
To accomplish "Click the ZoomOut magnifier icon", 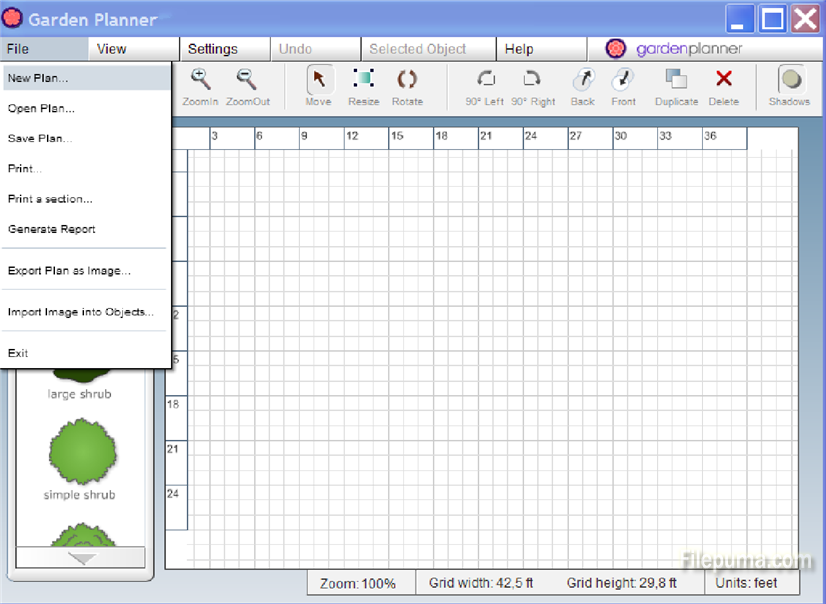I will click(x=247, y=81).
